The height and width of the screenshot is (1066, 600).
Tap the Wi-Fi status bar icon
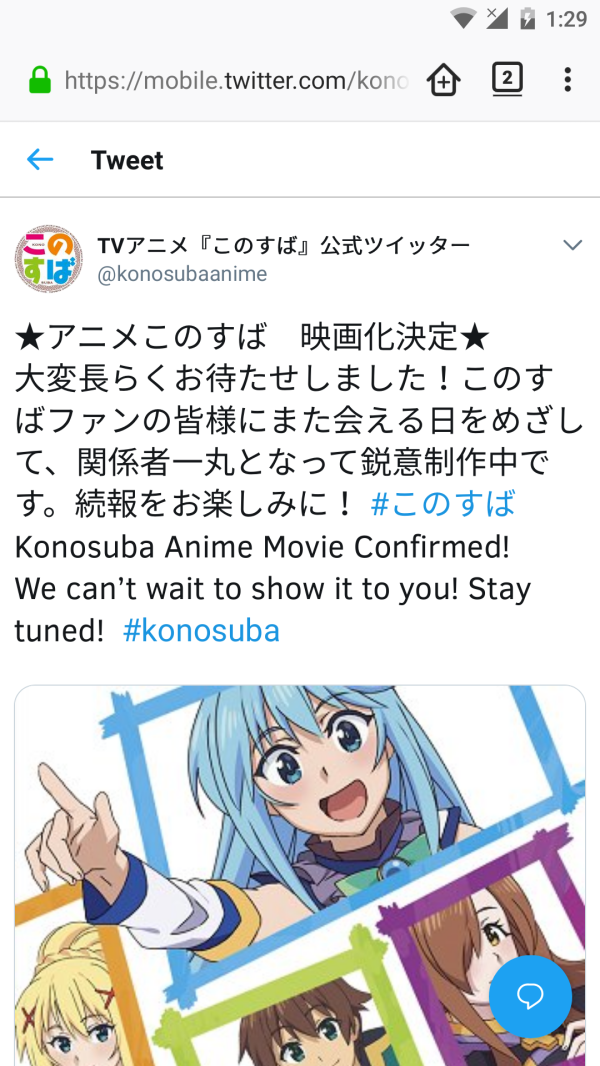(463, 18)
